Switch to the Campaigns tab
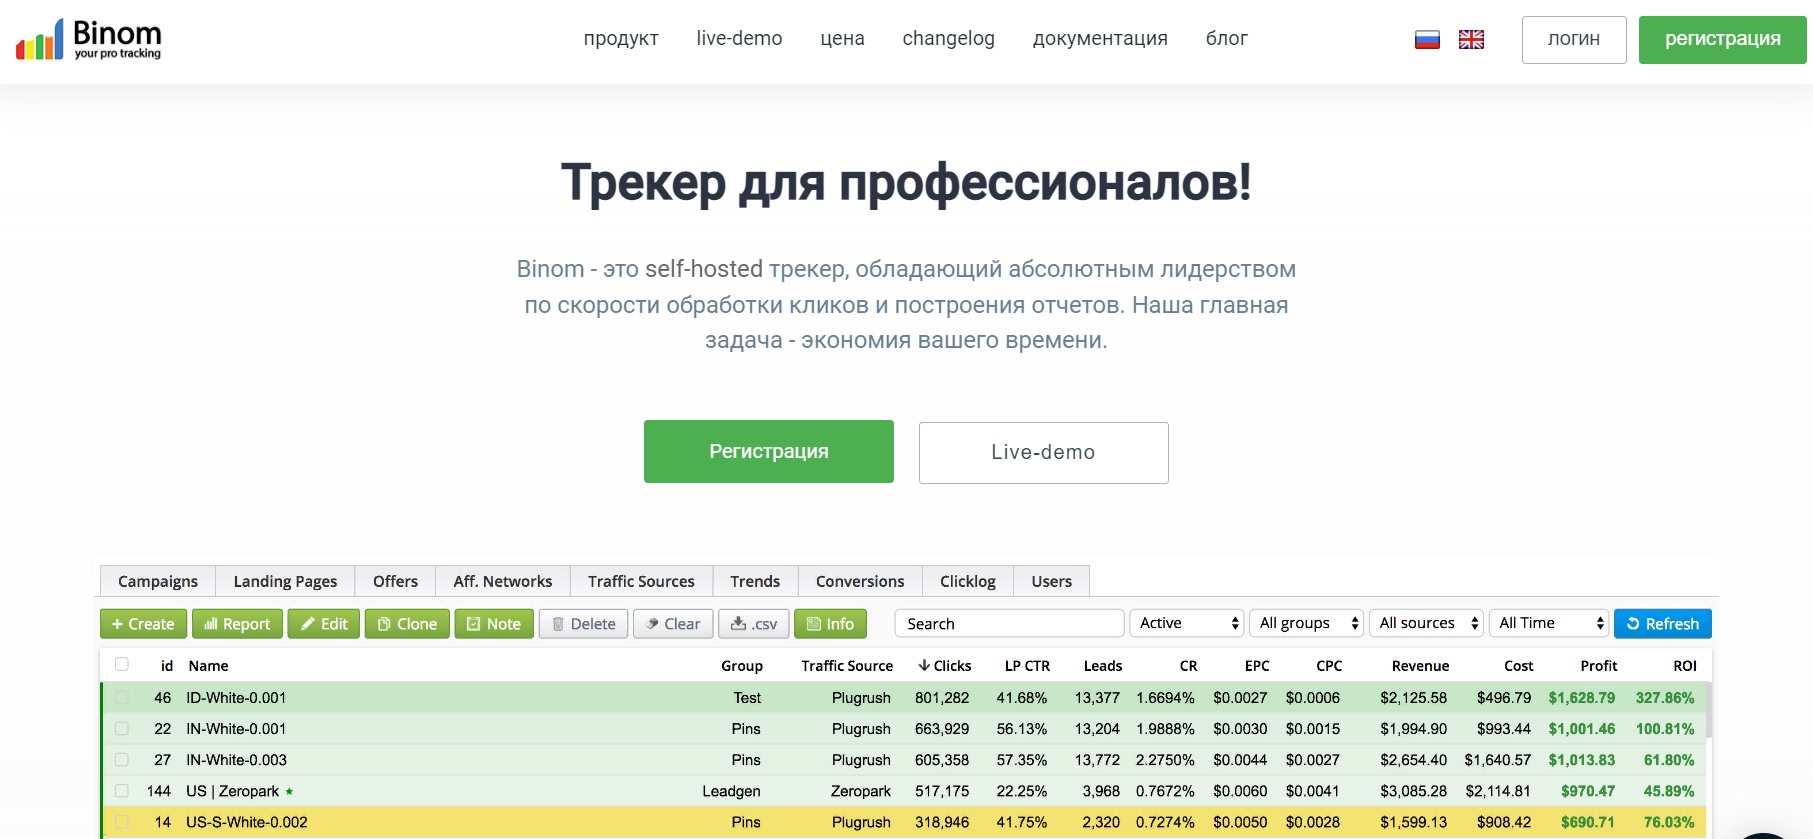1813x839 pixels. (x=158, y=581)
